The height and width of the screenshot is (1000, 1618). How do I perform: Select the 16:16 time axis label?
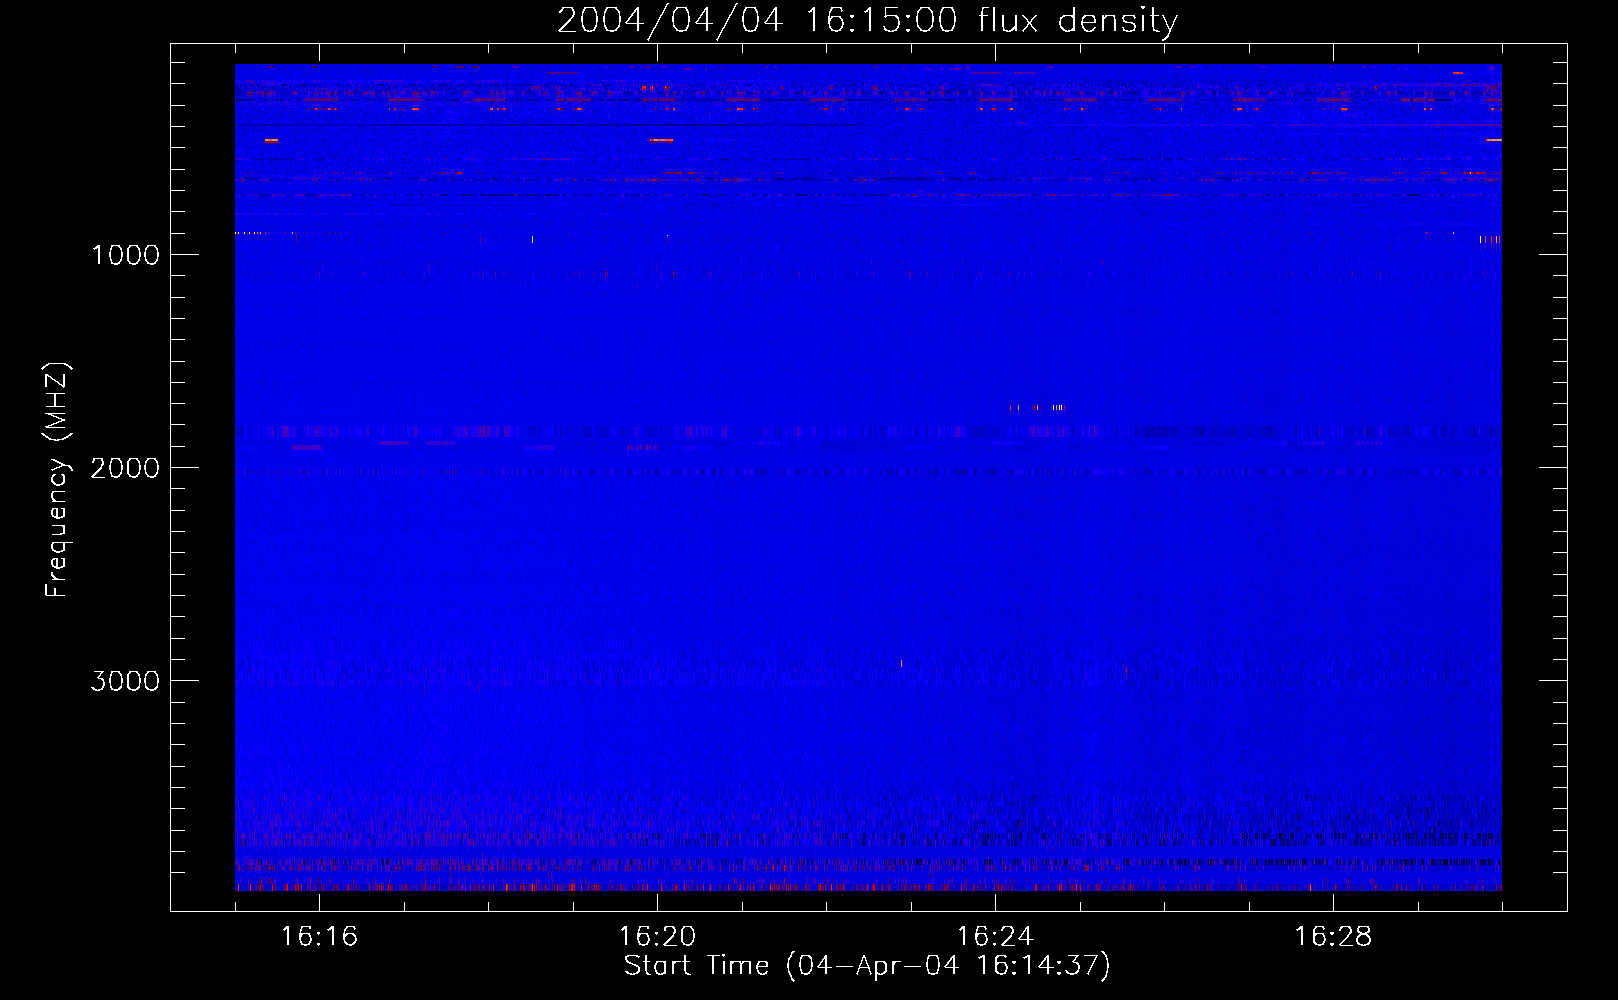pos(319,937)
